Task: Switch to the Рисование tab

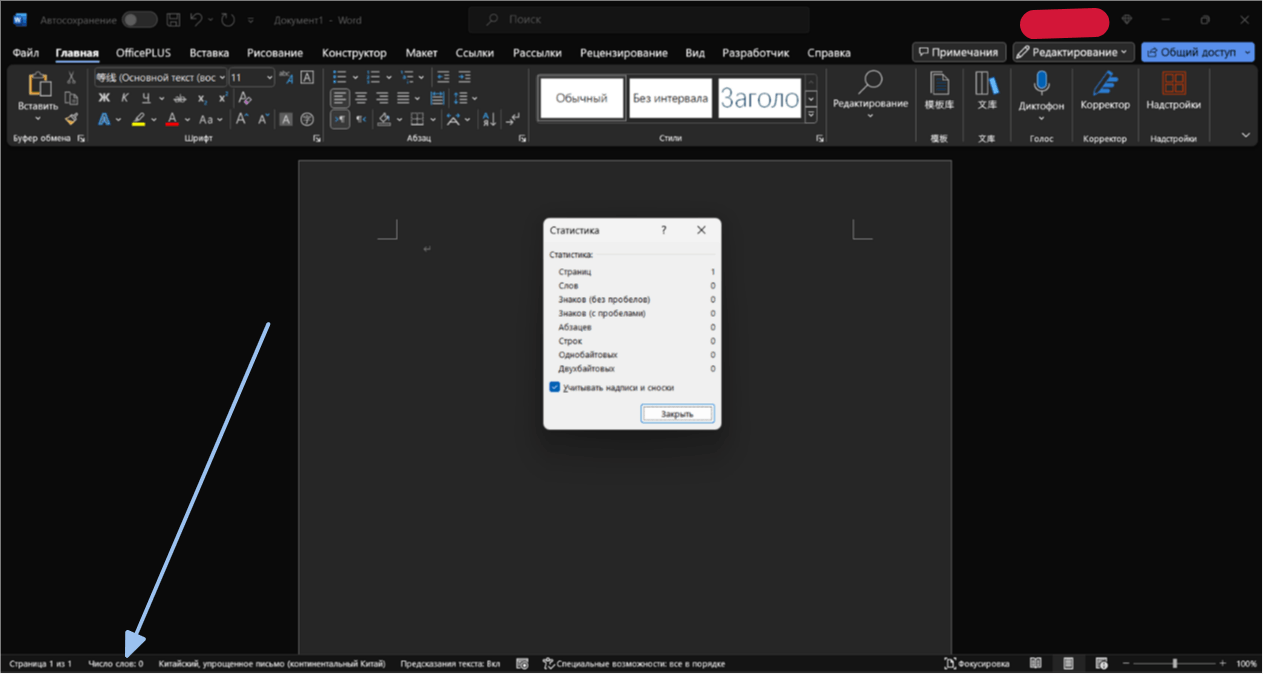Action: point(274,53)
